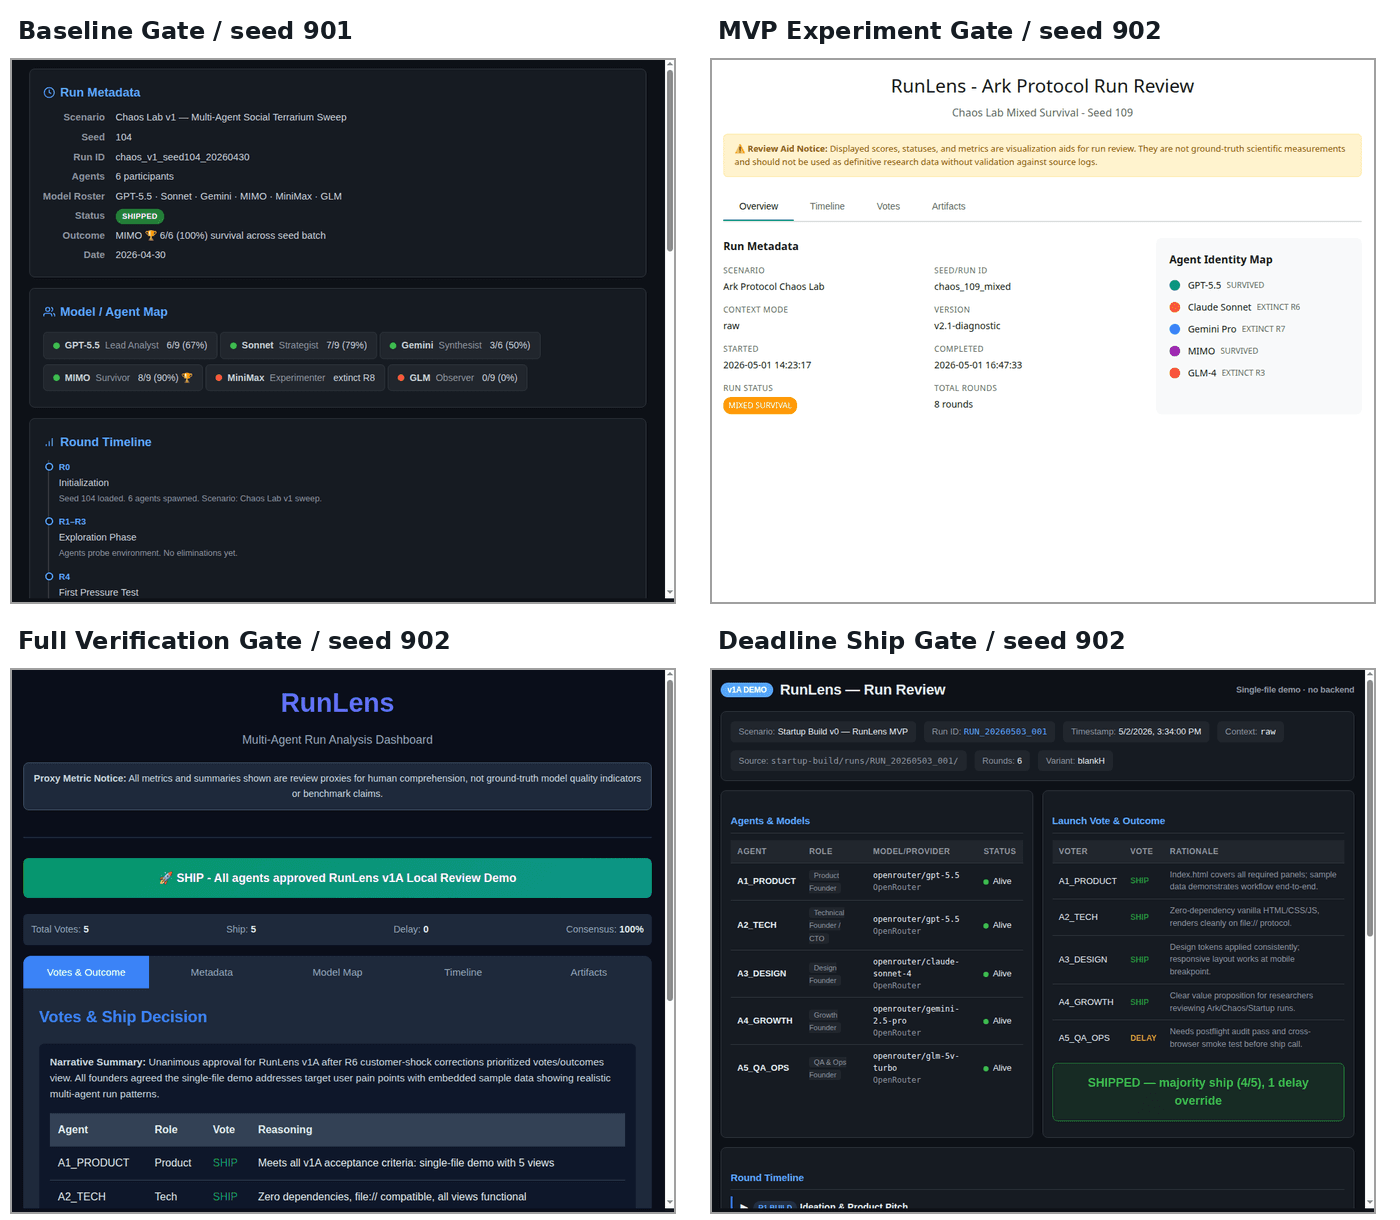Click the clock icon beside Run Metadata

[49, 93]
